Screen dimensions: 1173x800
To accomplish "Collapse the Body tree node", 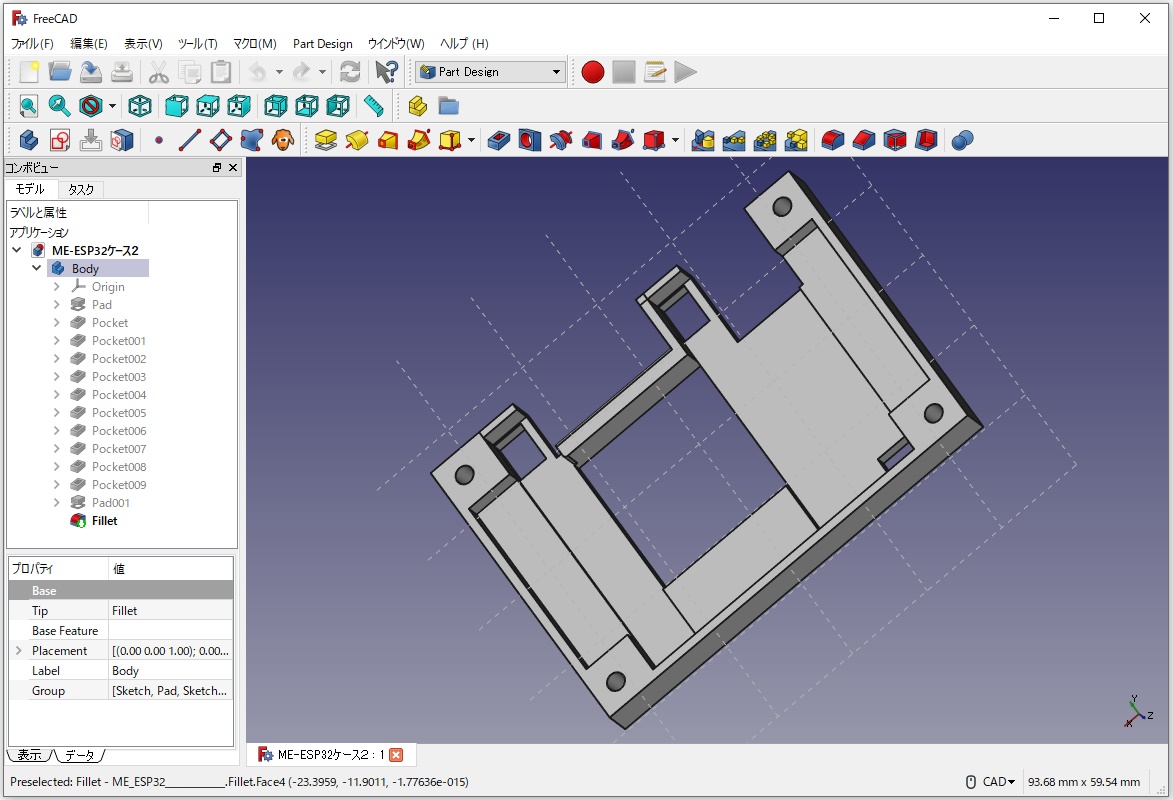I will tap(37, 269).
